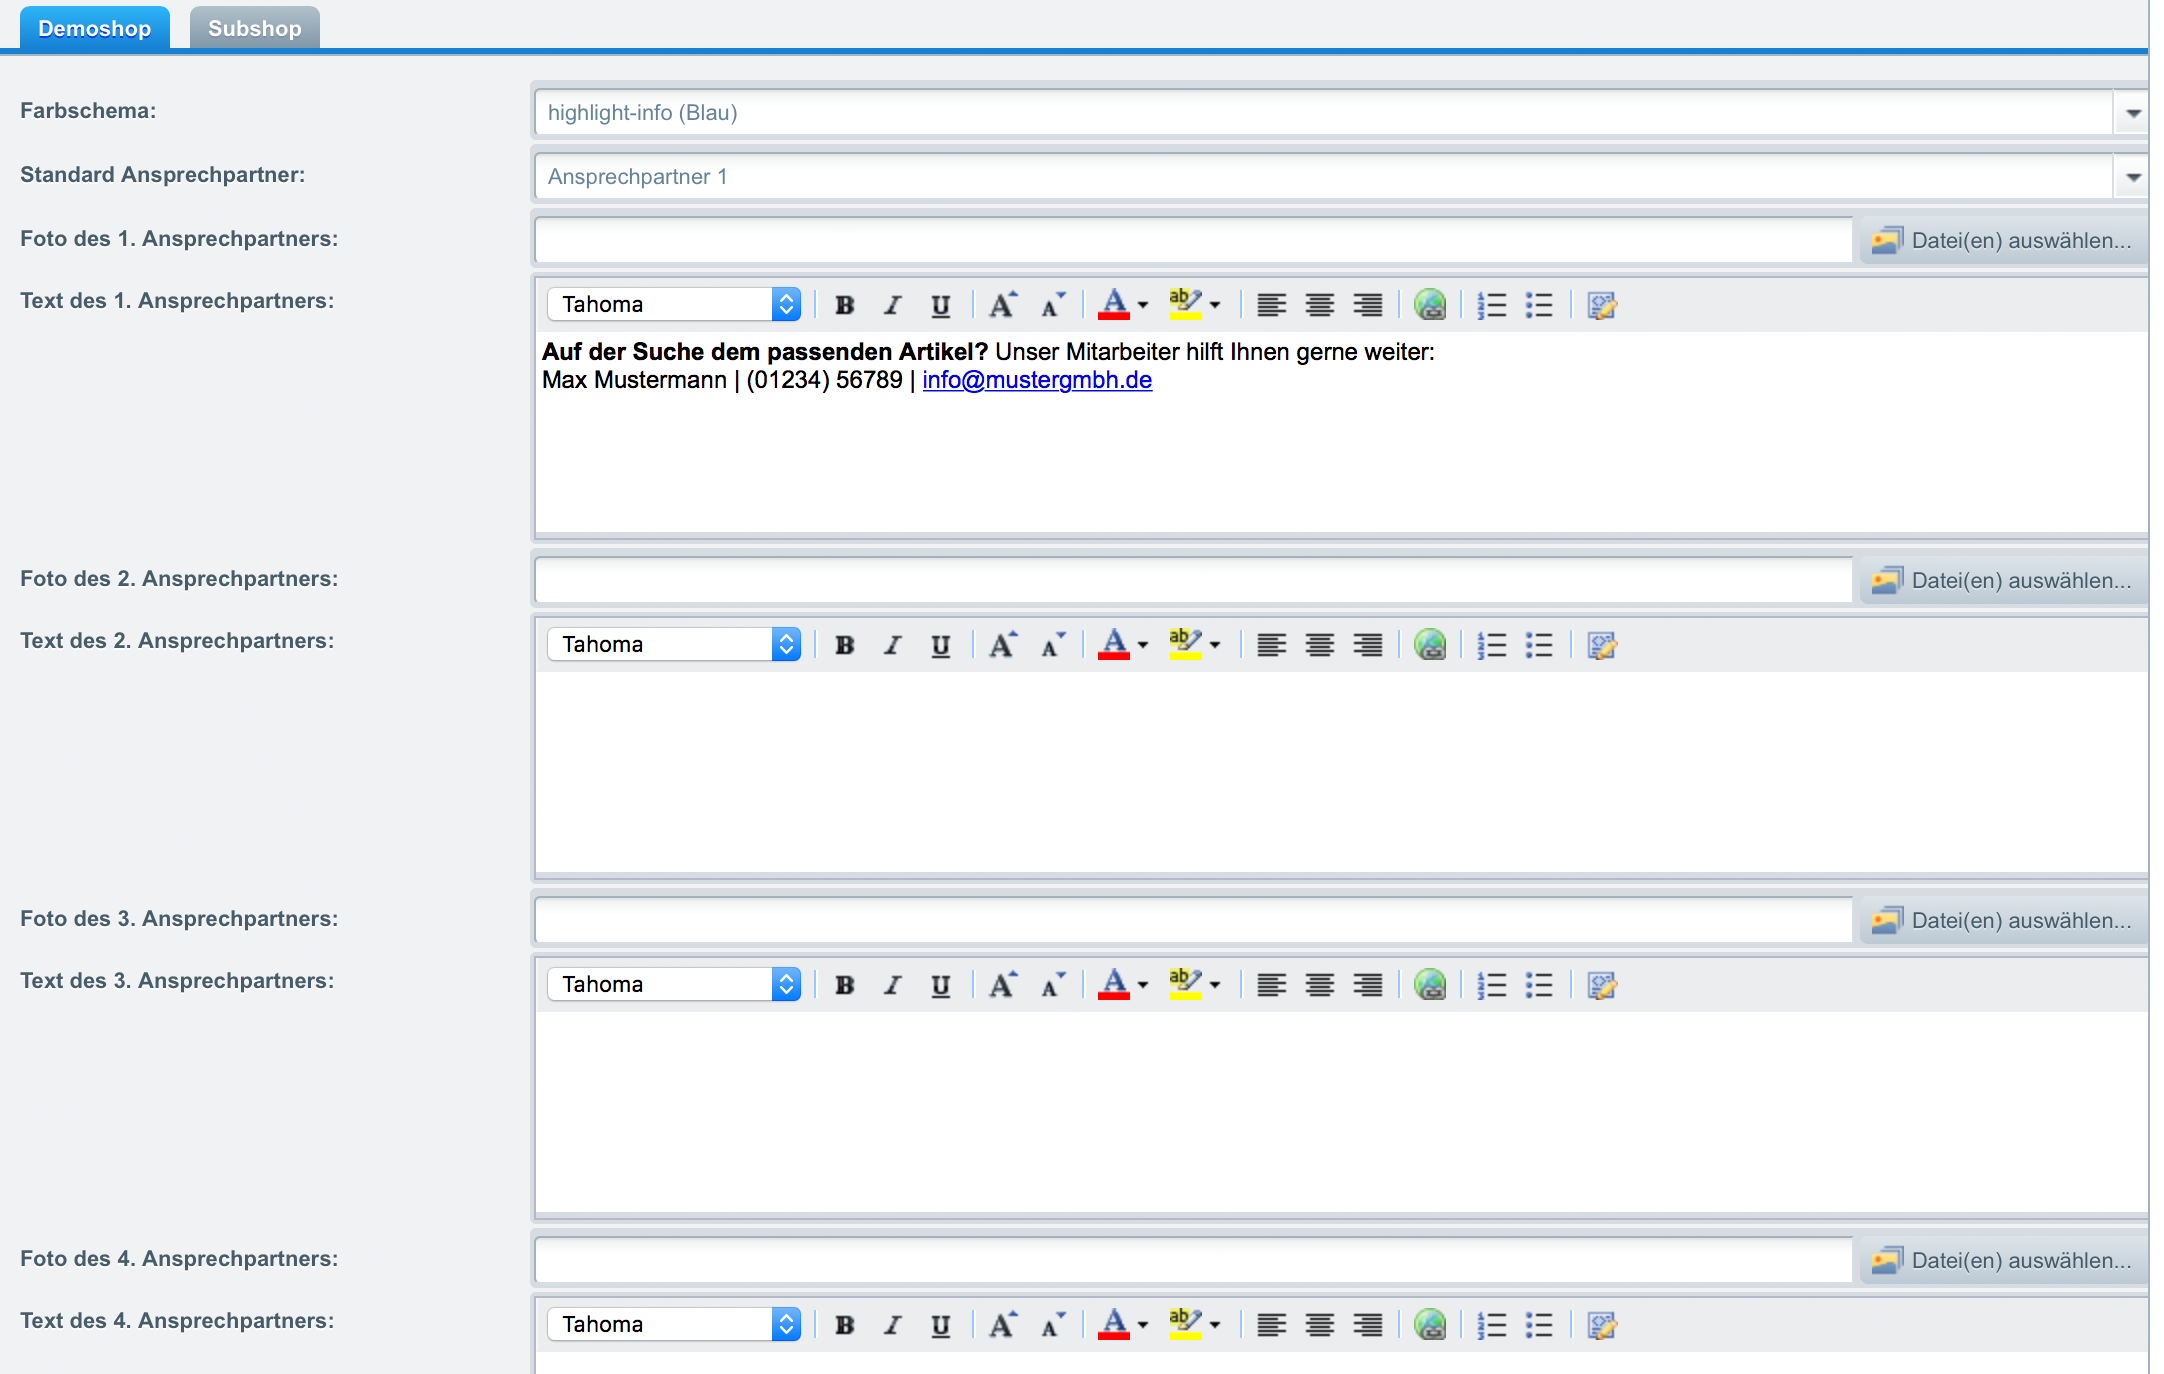The image size is (2164, 1374).
Task: Insert numbered list in editor 4
Action: click(1492, 1325)
